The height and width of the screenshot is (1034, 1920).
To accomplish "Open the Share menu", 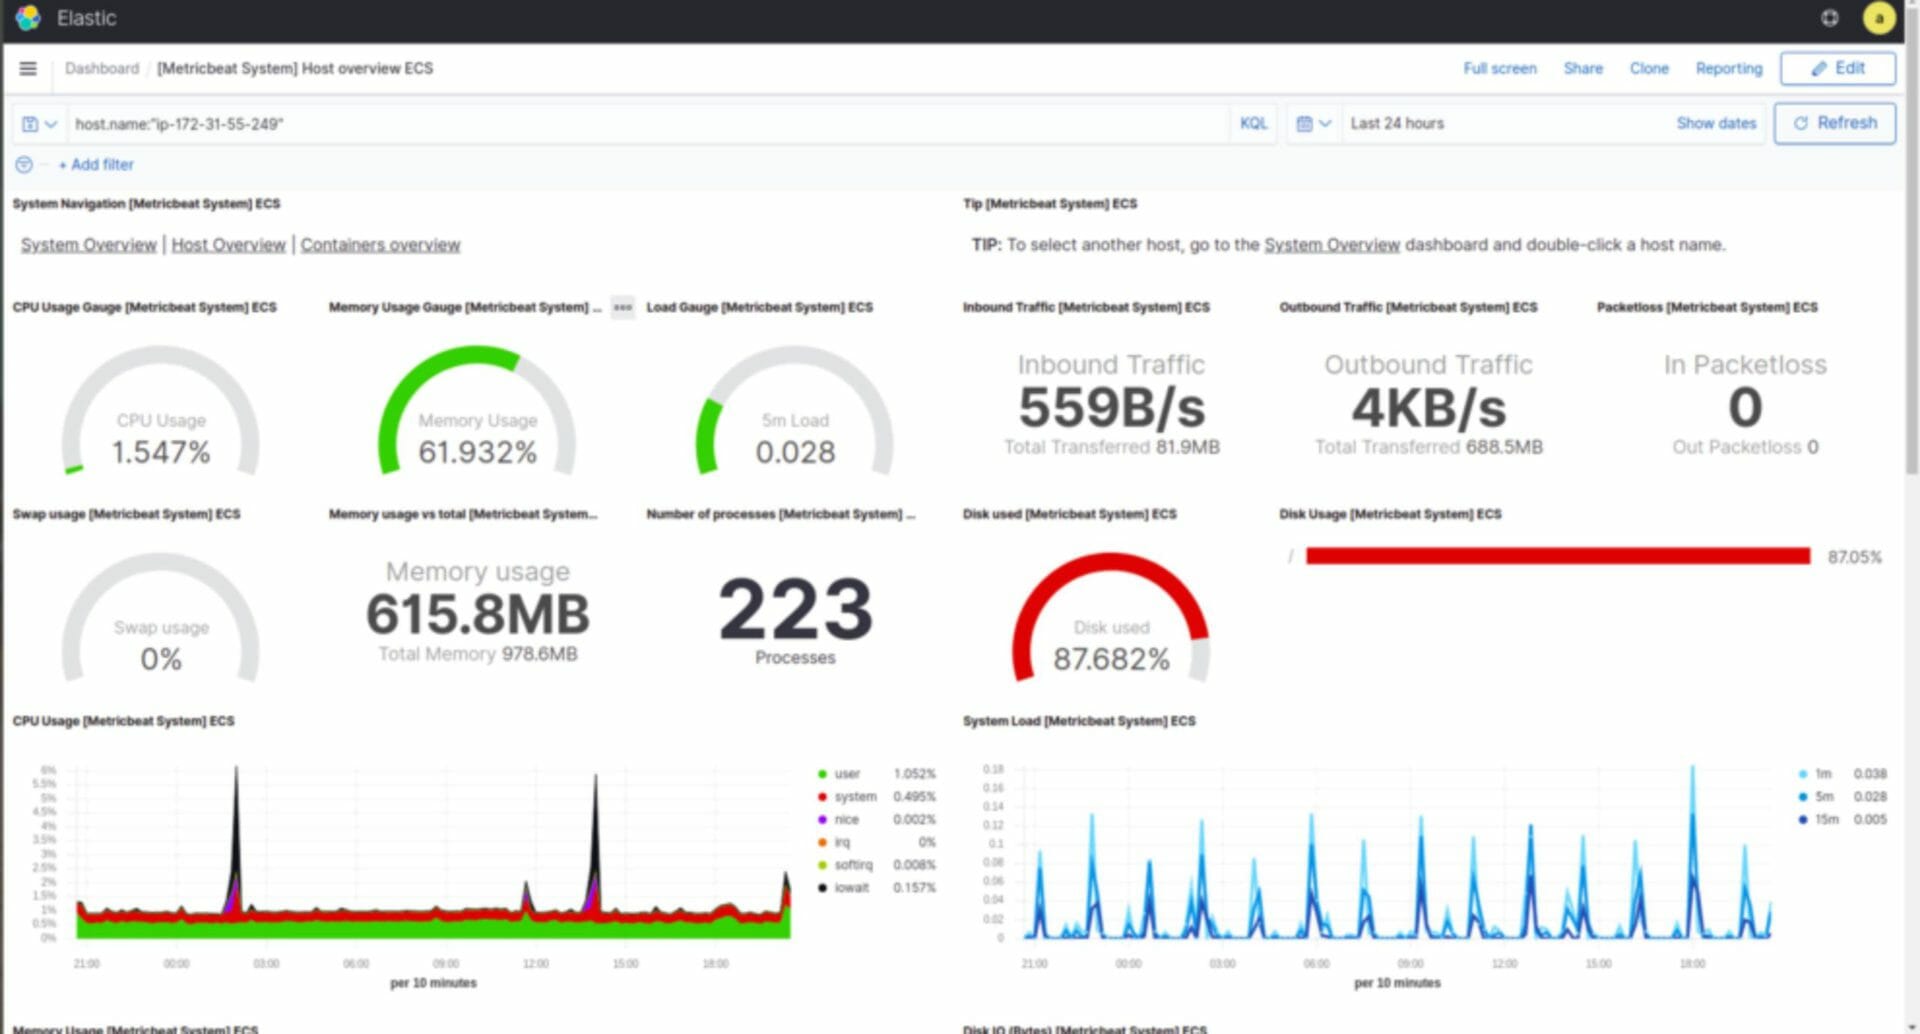I will (1582, 69).
